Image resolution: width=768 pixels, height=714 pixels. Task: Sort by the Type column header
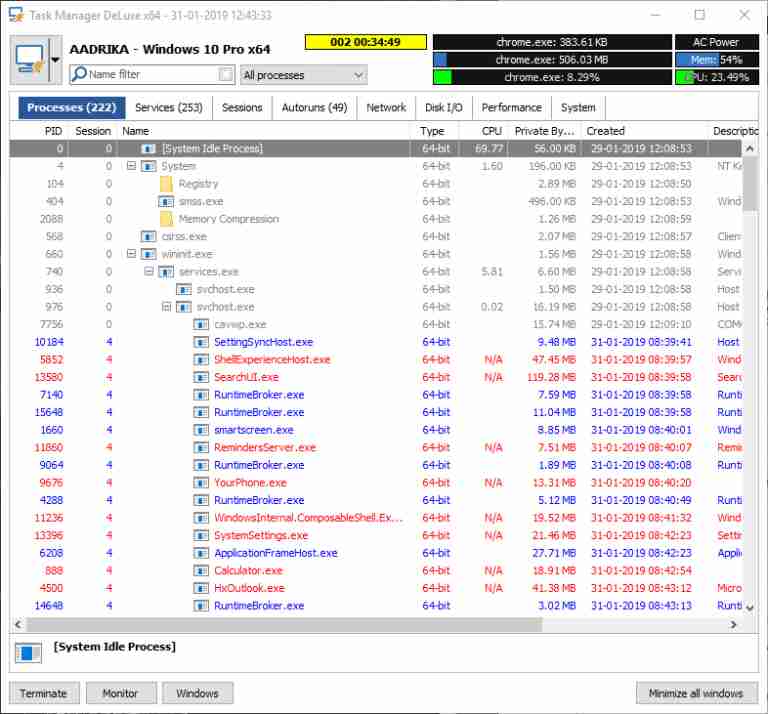pyautogui.click(x=432, y=131)
